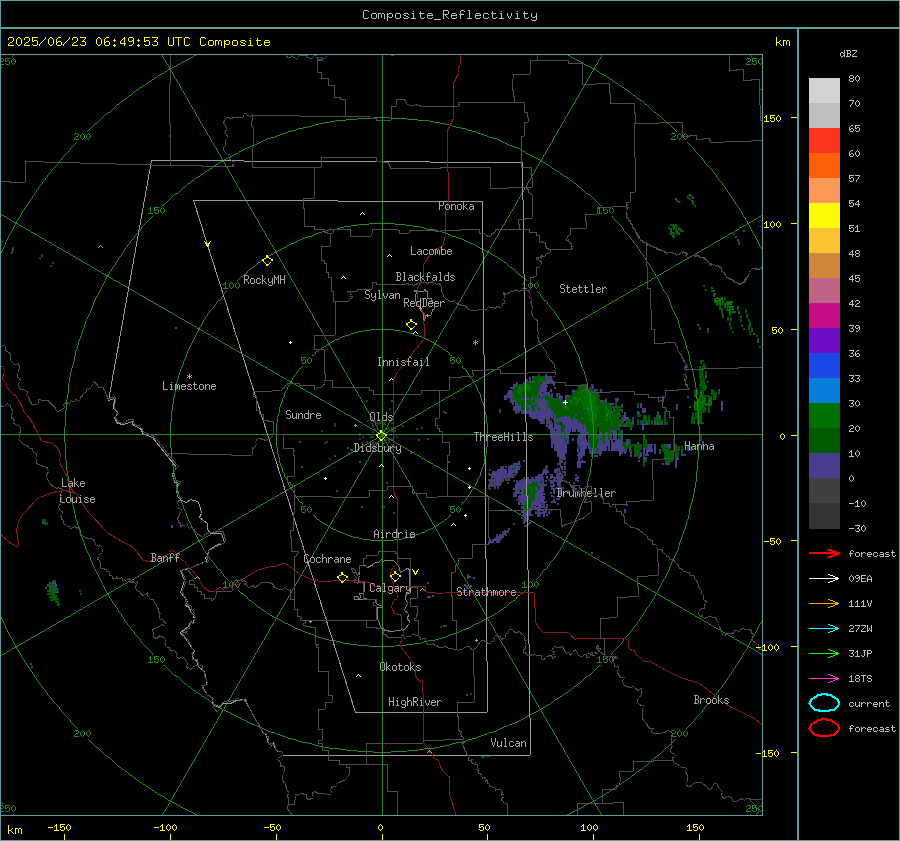Click the Stettler city label

(x=583, y=289)
